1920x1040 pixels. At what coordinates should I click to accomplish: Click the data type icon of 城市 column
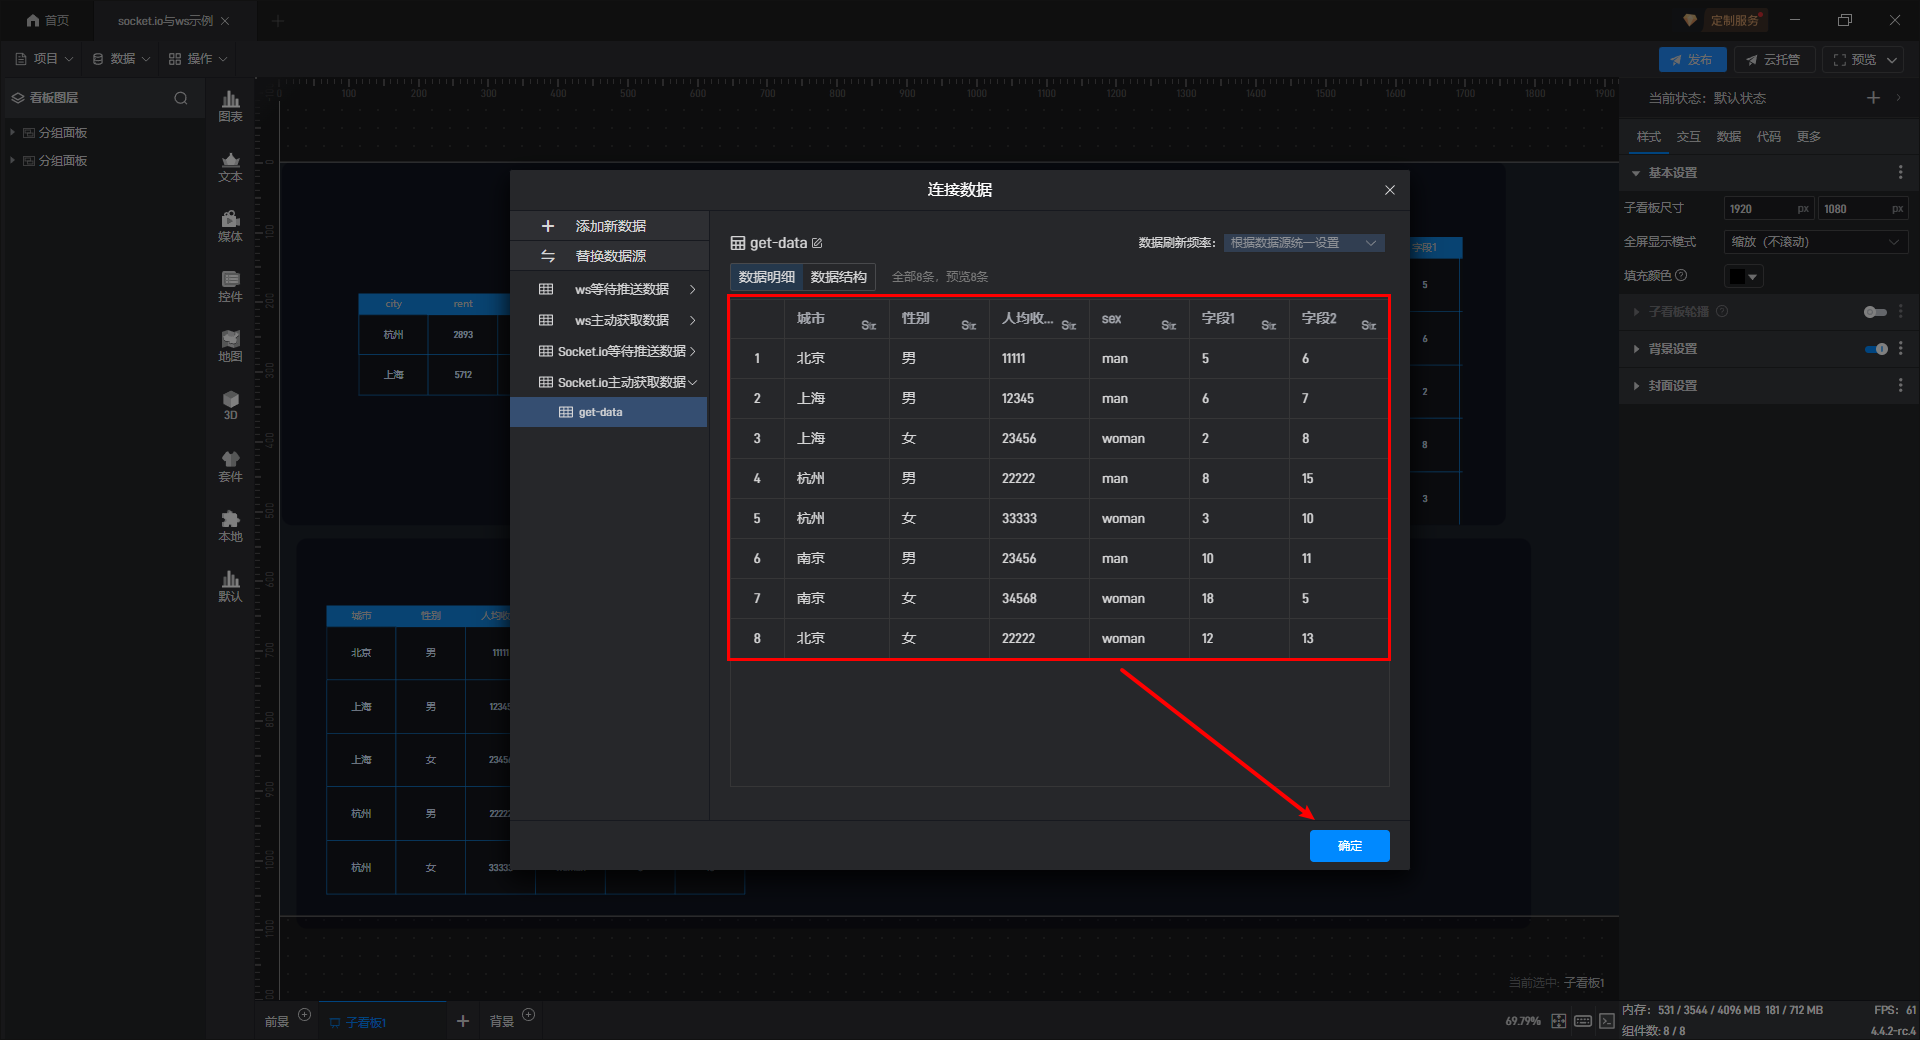coord(868,325)
